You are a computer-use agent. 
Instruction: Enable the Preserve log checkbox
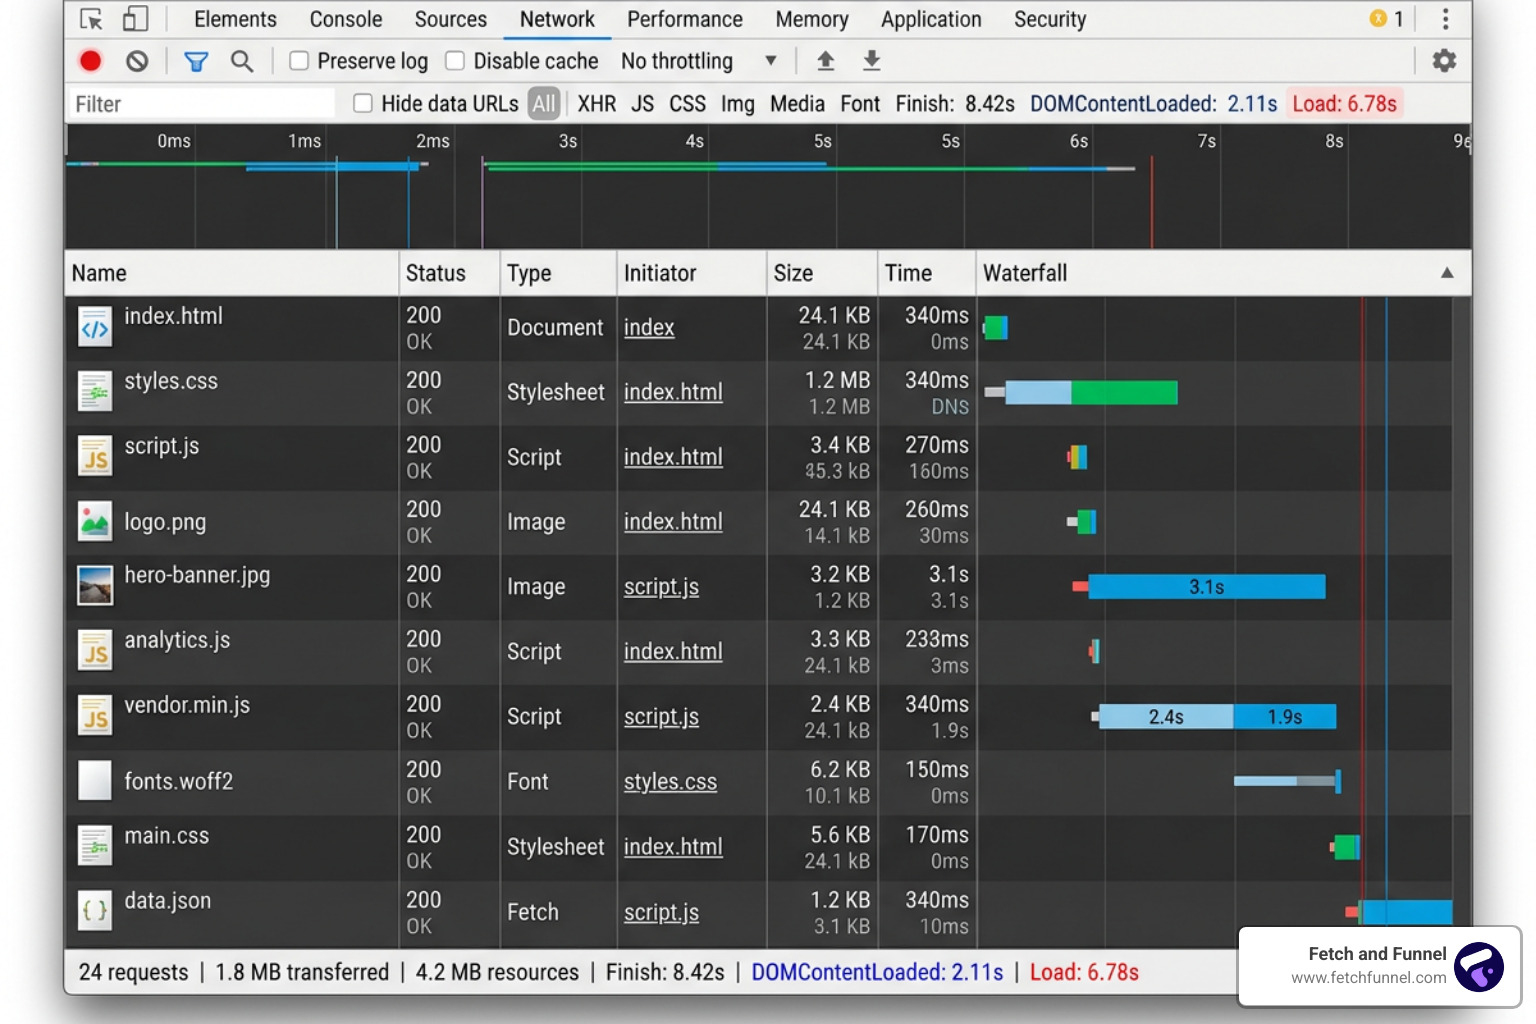[x=299, y=61]
